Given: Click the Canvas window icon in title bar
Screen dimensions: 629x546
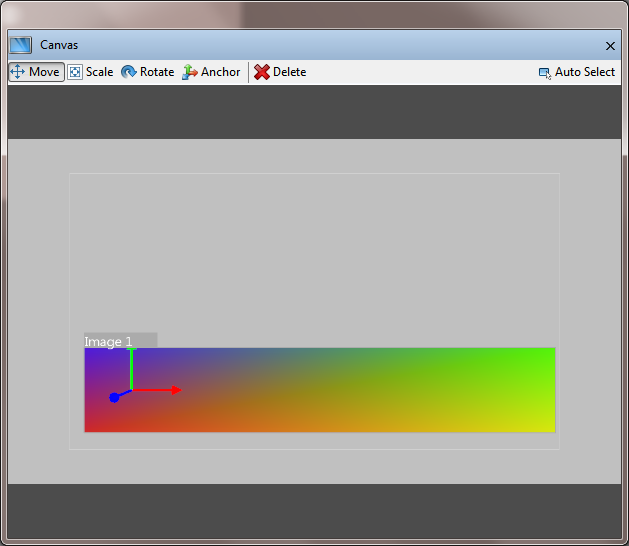Looking at the screenshot, I should [x=20, y=45].
